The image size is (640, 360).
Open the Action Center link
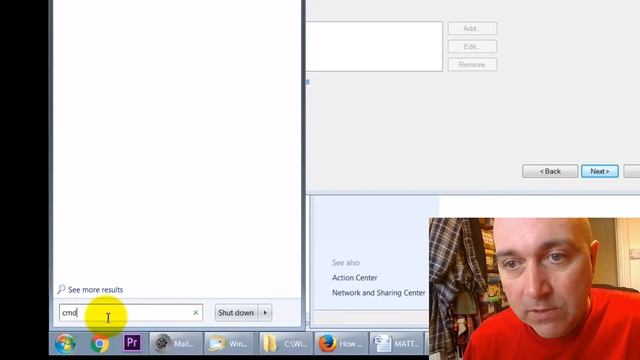point(355,278)
